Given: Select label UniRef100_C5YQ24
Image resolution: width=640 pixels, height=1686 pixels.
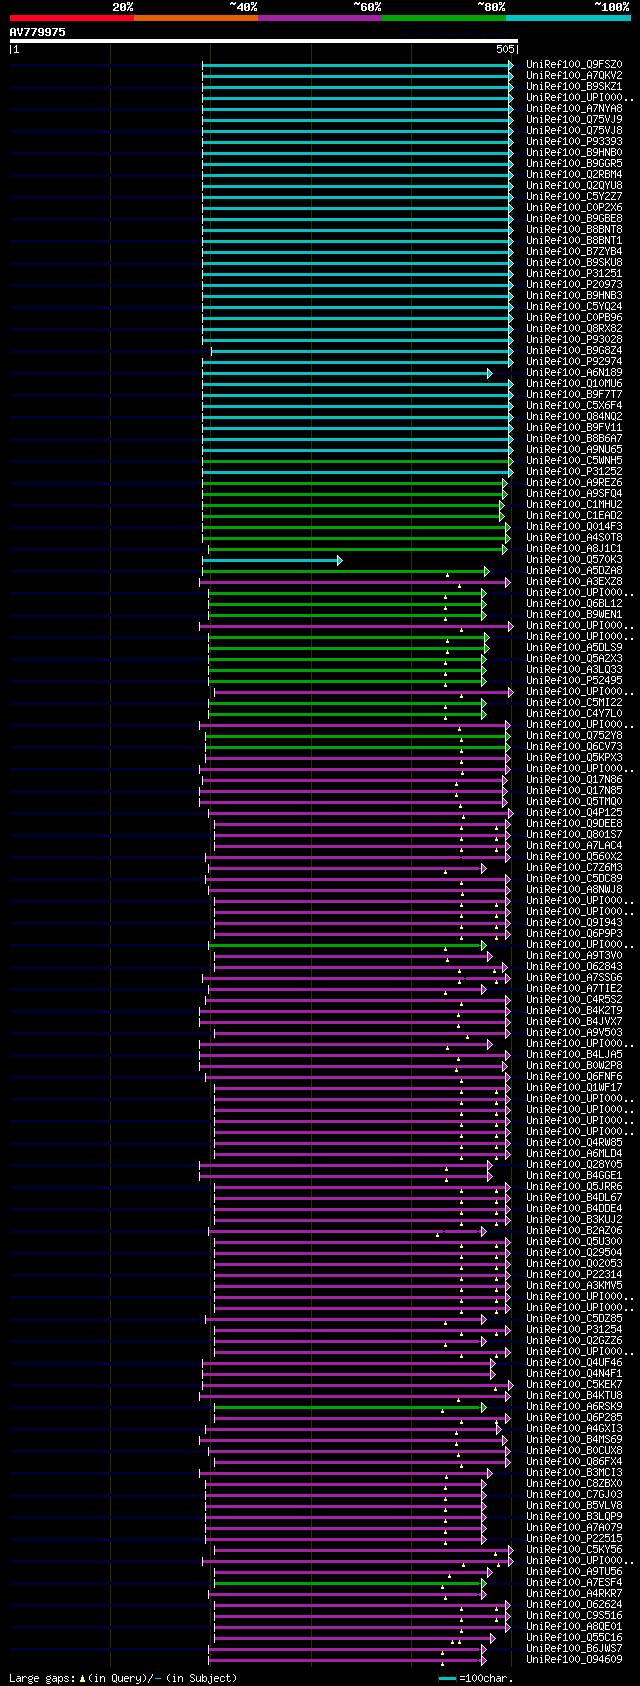Looking at the screenshot, I should tap(574, 306).
